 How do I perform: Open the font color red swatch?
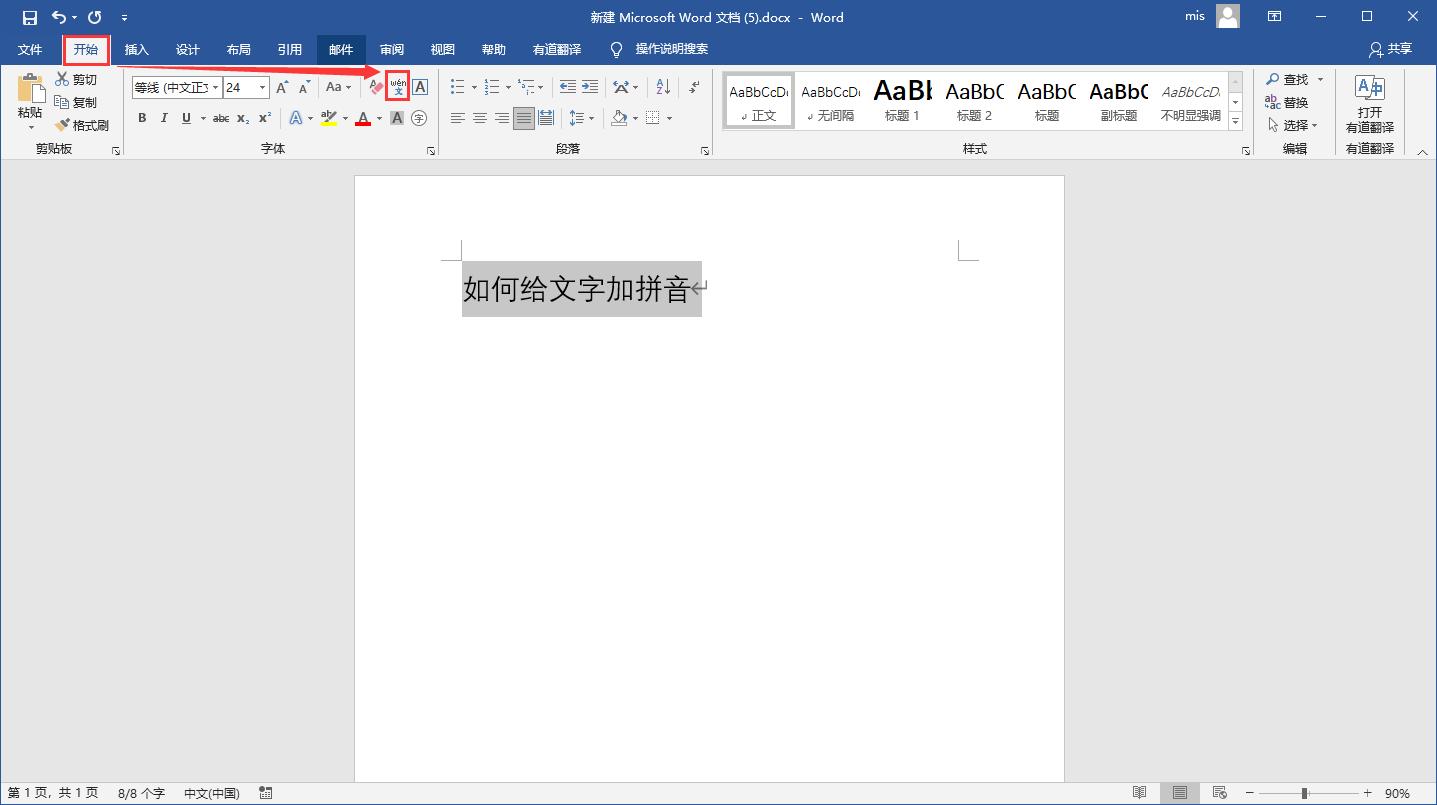click(363, 118)
